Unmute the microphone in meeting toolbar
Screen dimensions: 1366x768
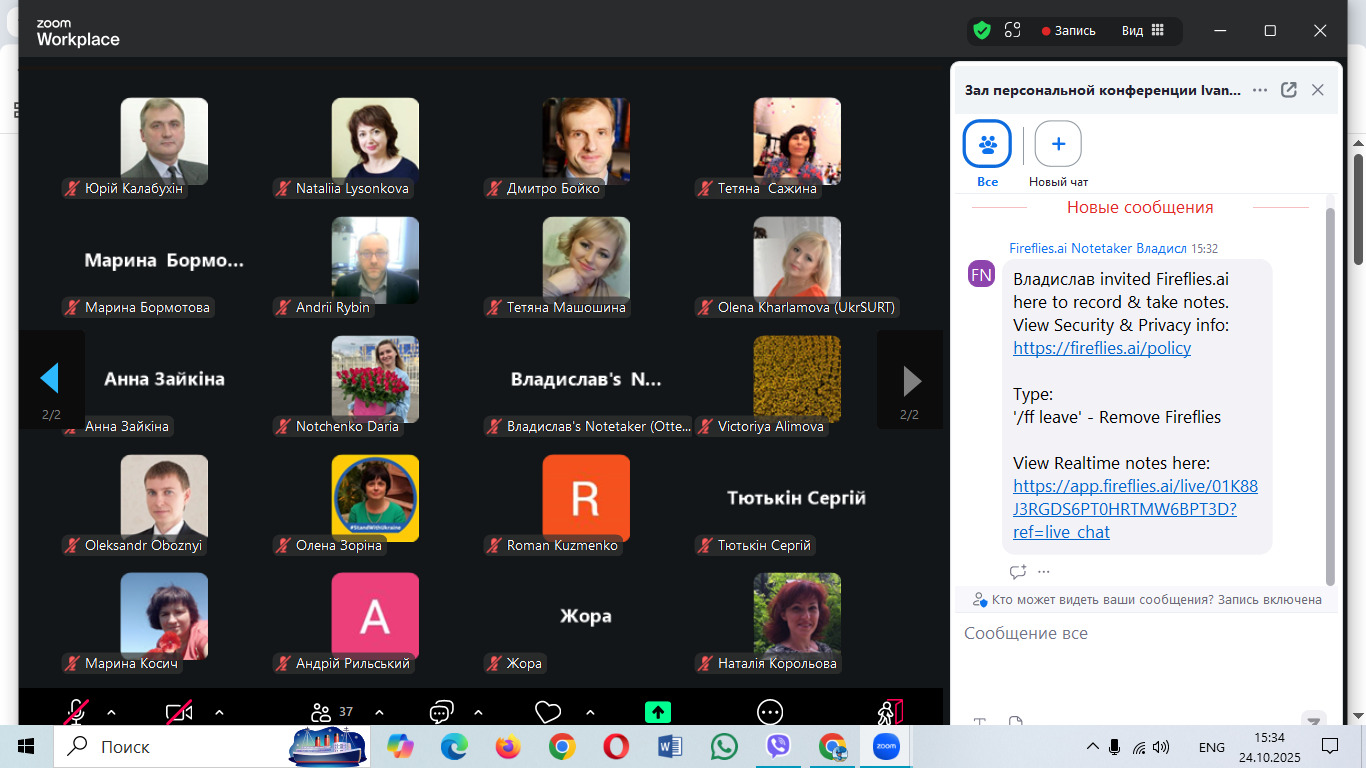pyautogui.click(x=76, y=712)
